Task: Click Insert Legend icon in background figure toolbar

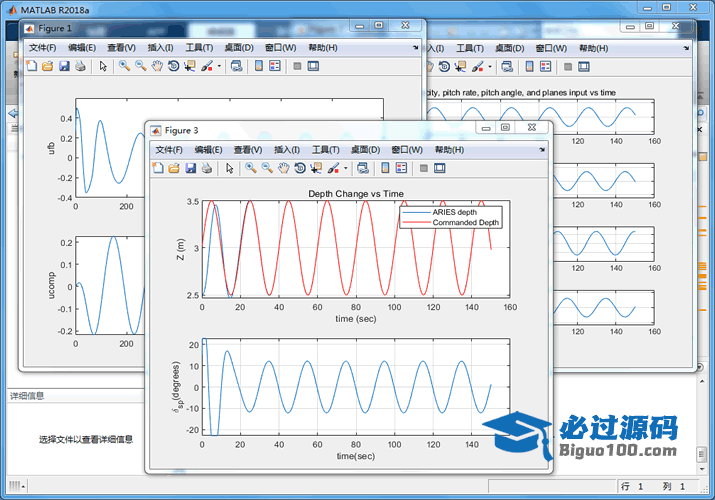Action: coord(545,67)
